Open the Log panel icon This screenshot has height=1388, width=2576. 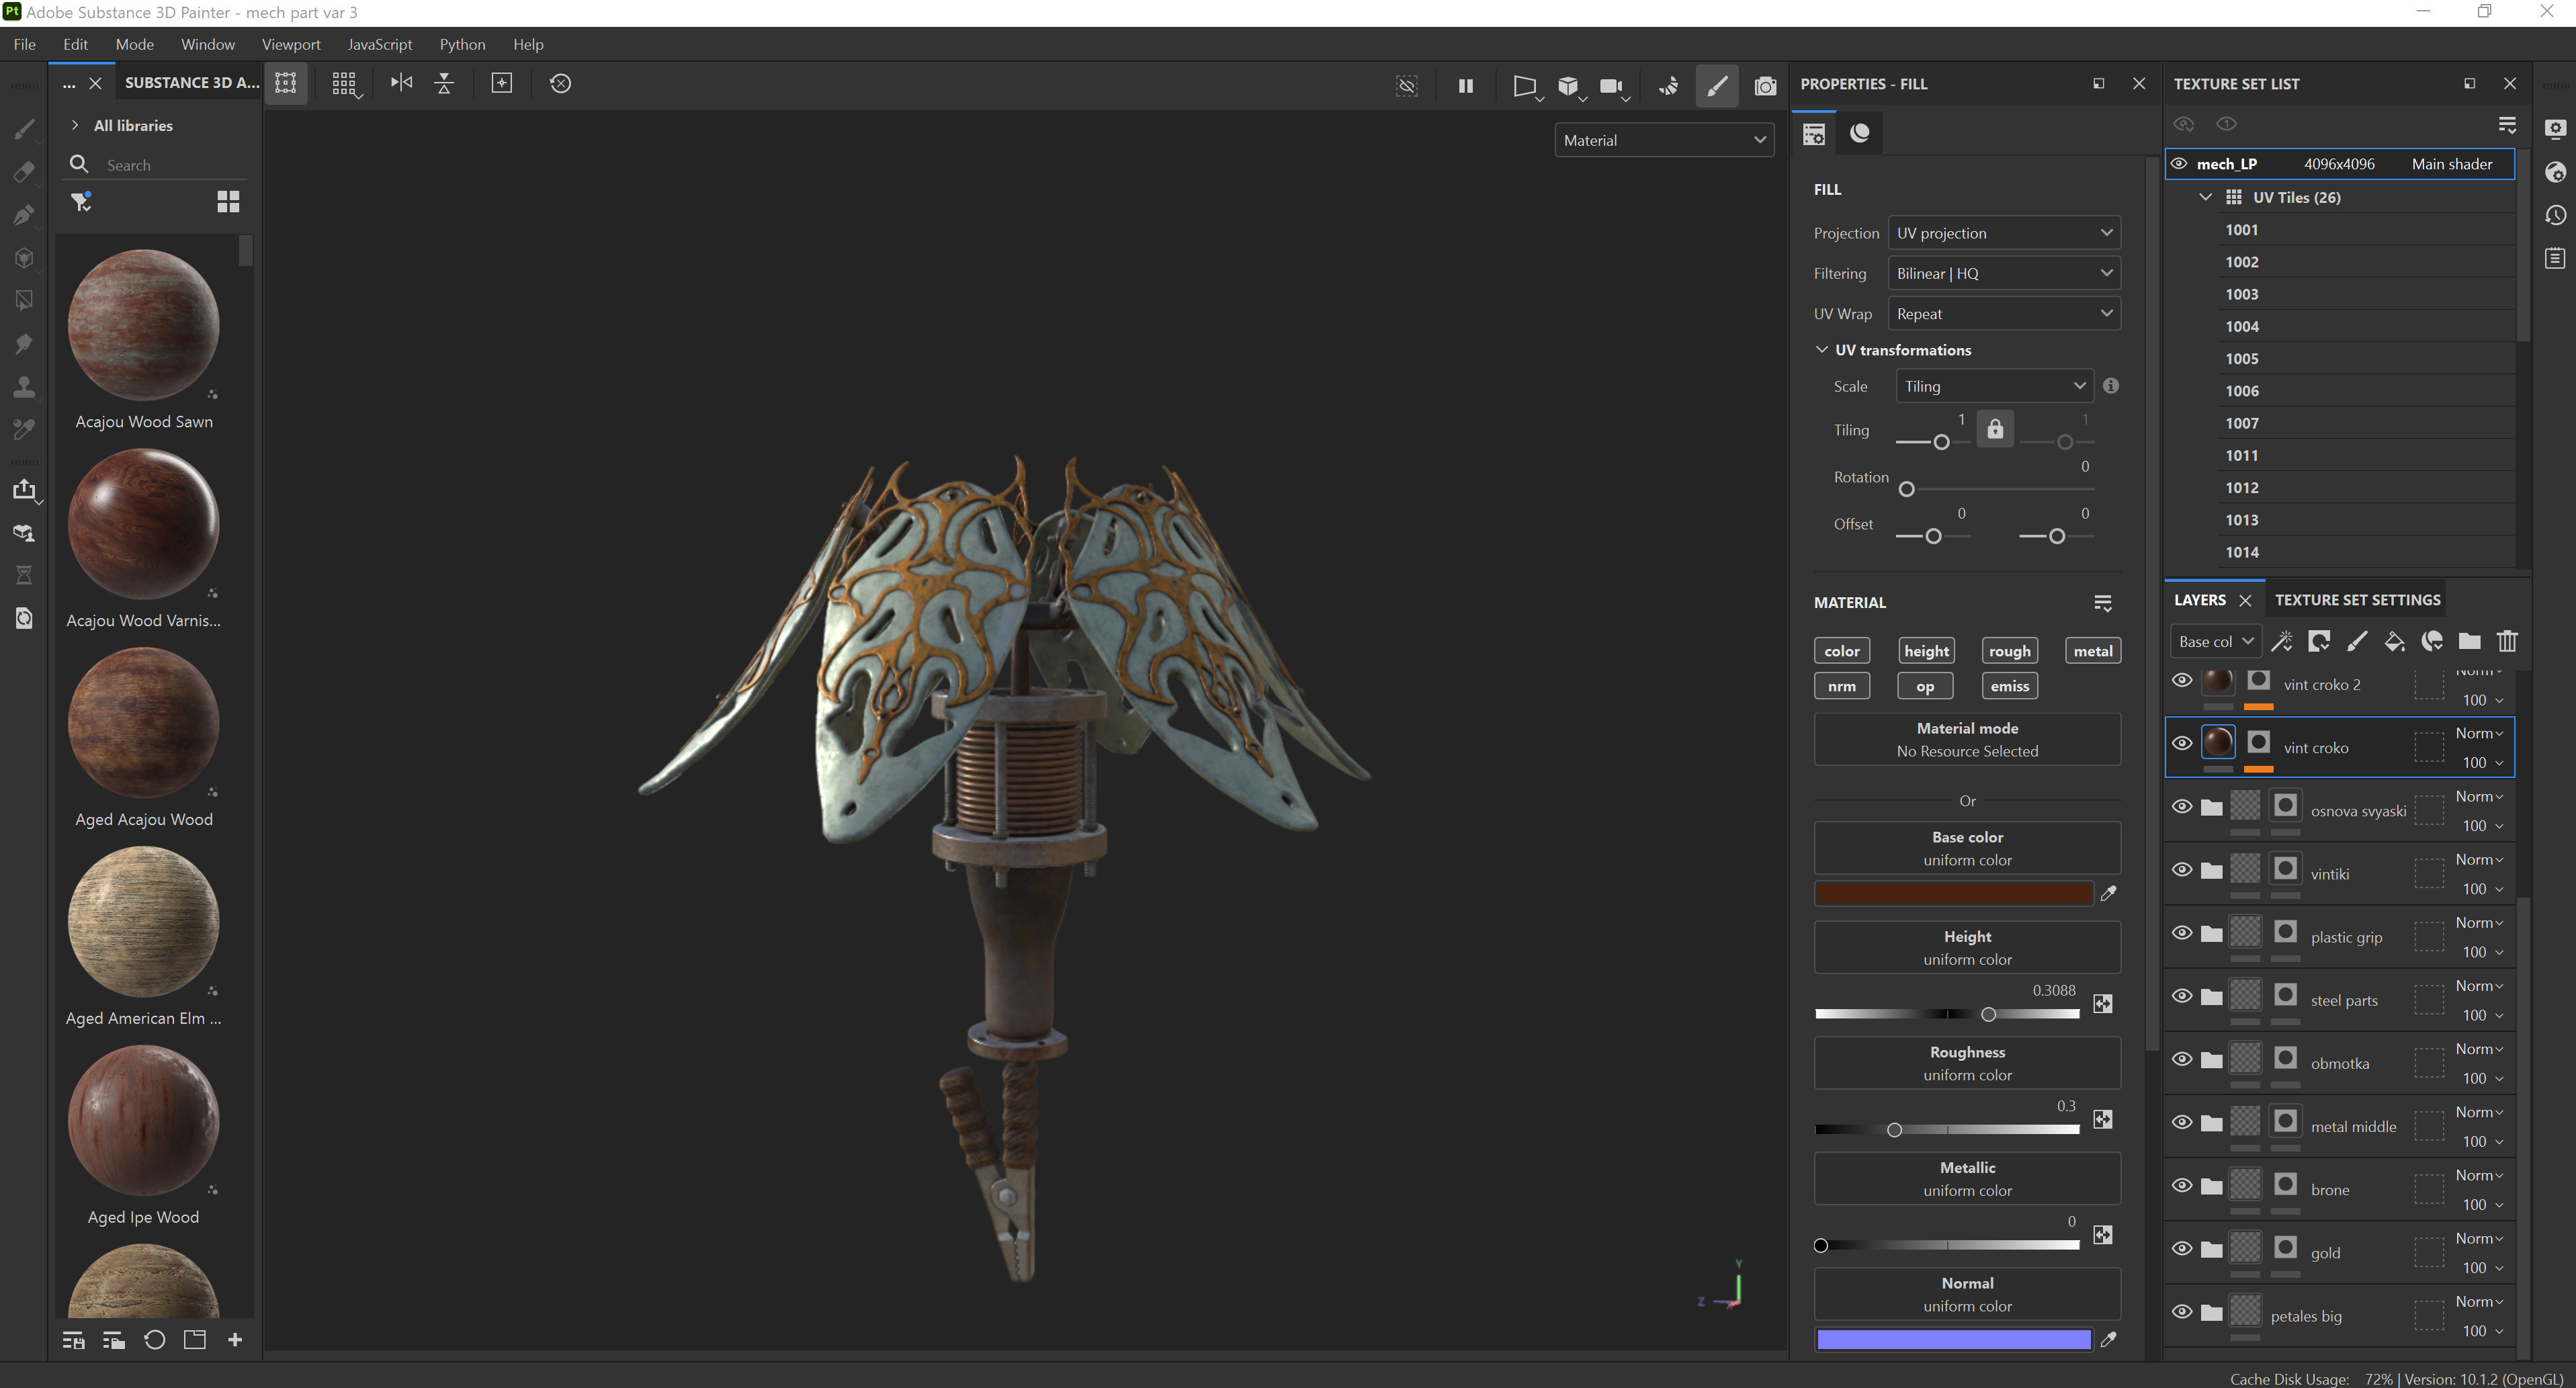click(2555, 258)
